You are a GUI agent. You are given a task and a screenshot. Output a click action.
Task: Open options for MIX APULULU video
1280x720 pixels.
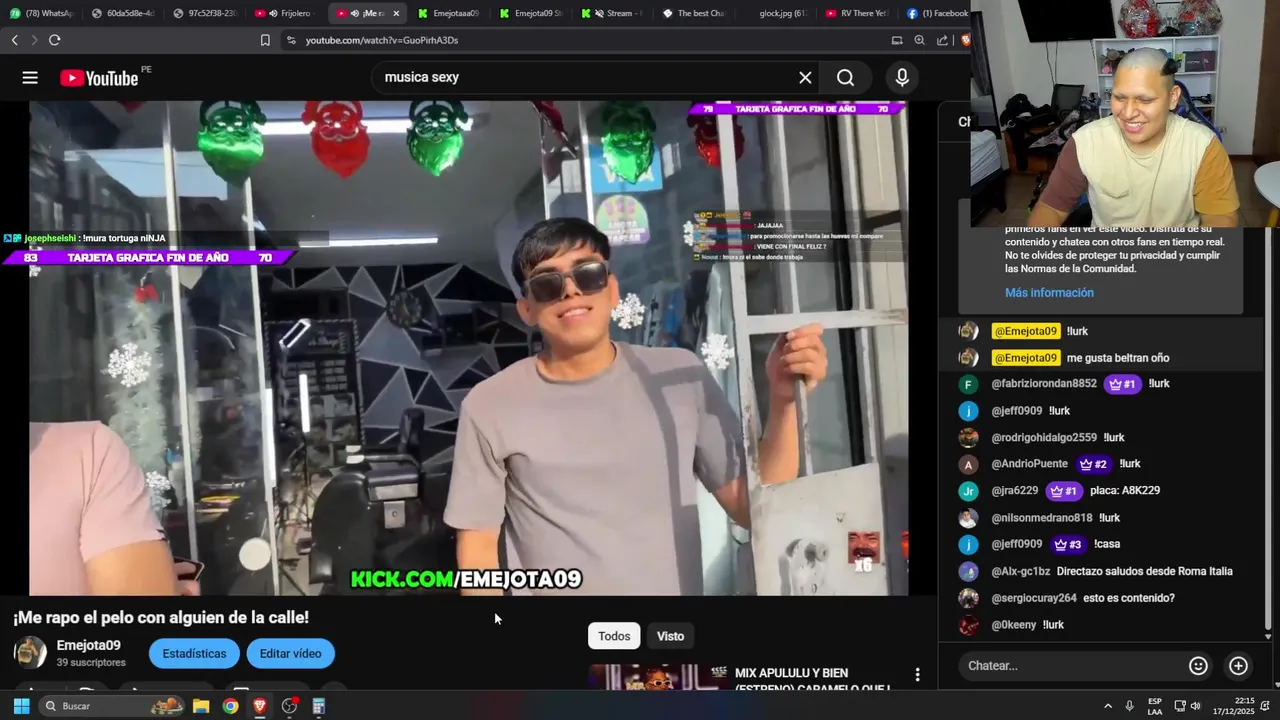917,675
